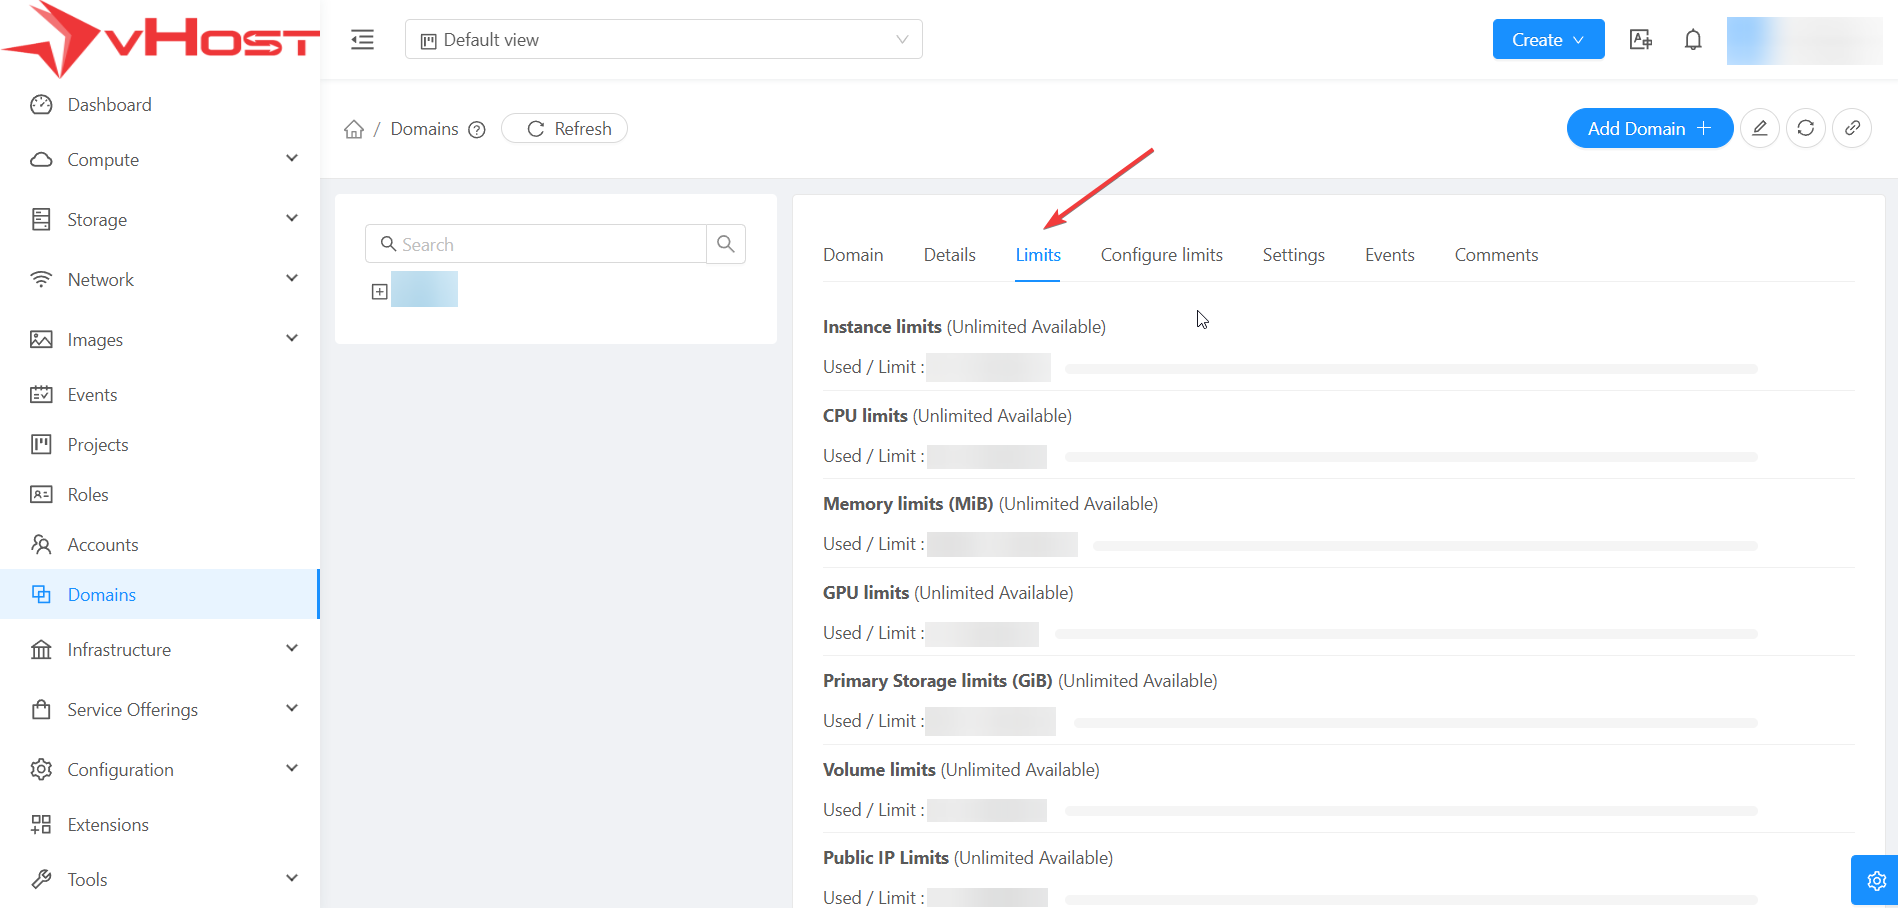Screen dimensions: 1898x908
Task: Click the home breadcrumb icon
Action: coord(354,129)
